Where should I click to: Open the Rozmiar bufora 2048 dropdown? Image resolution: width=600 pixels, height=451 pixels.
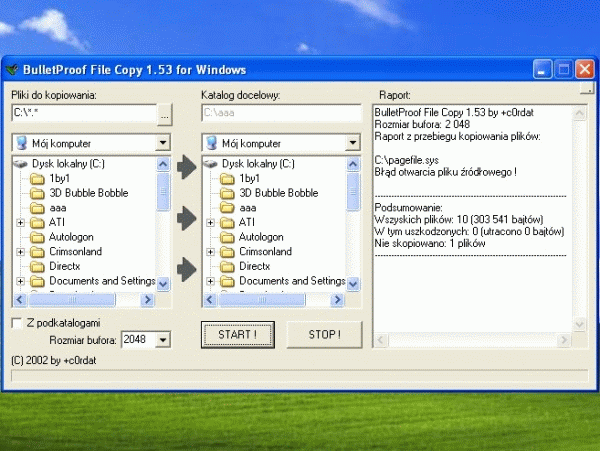[163, 340]
